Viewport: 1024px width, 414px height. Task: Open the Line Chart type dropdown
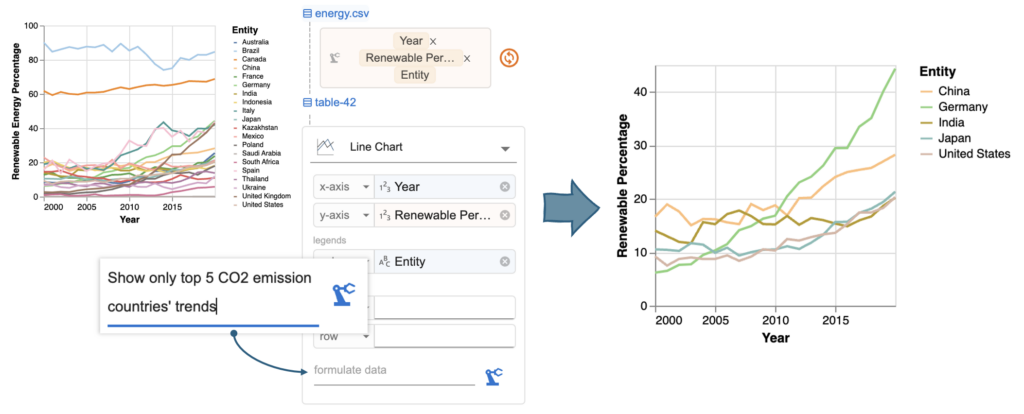click(505, 147)
